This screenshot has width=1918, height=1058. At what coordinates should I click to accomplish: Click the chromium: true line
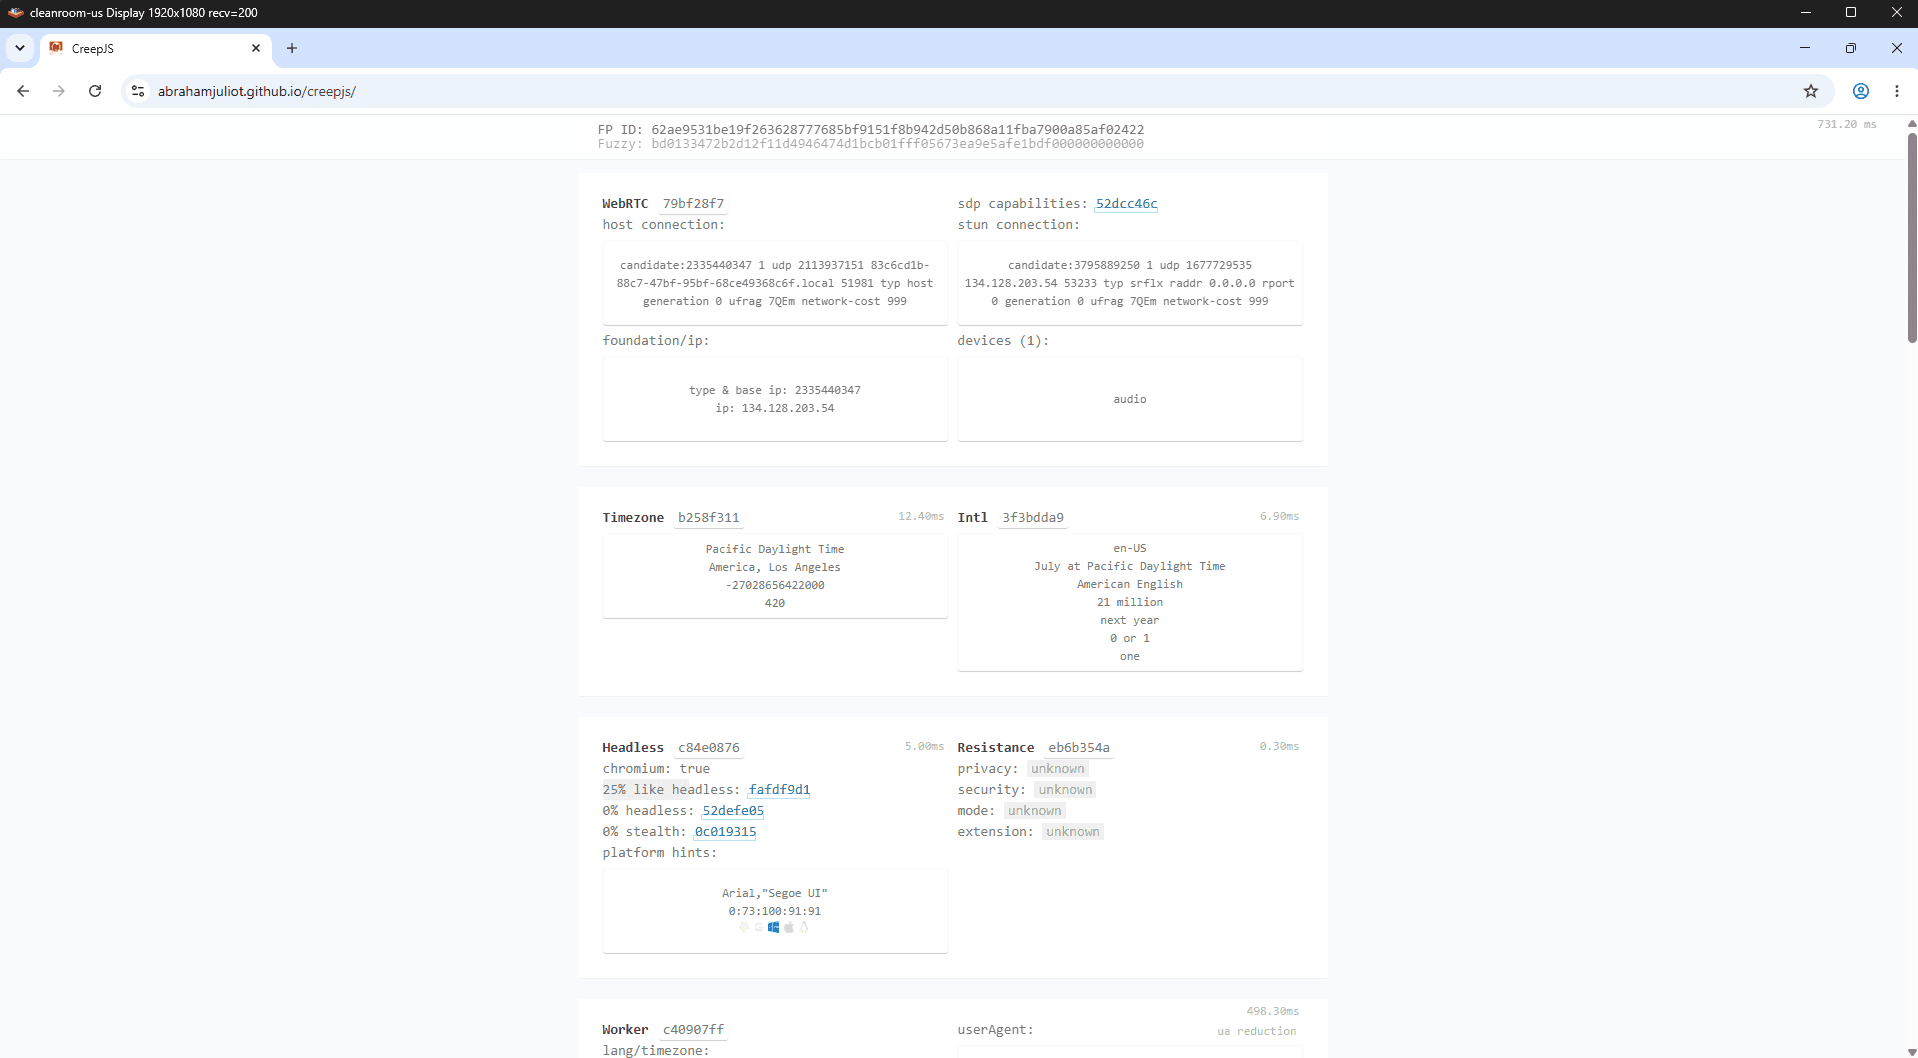pyautogui.click(x=656, y=769)
